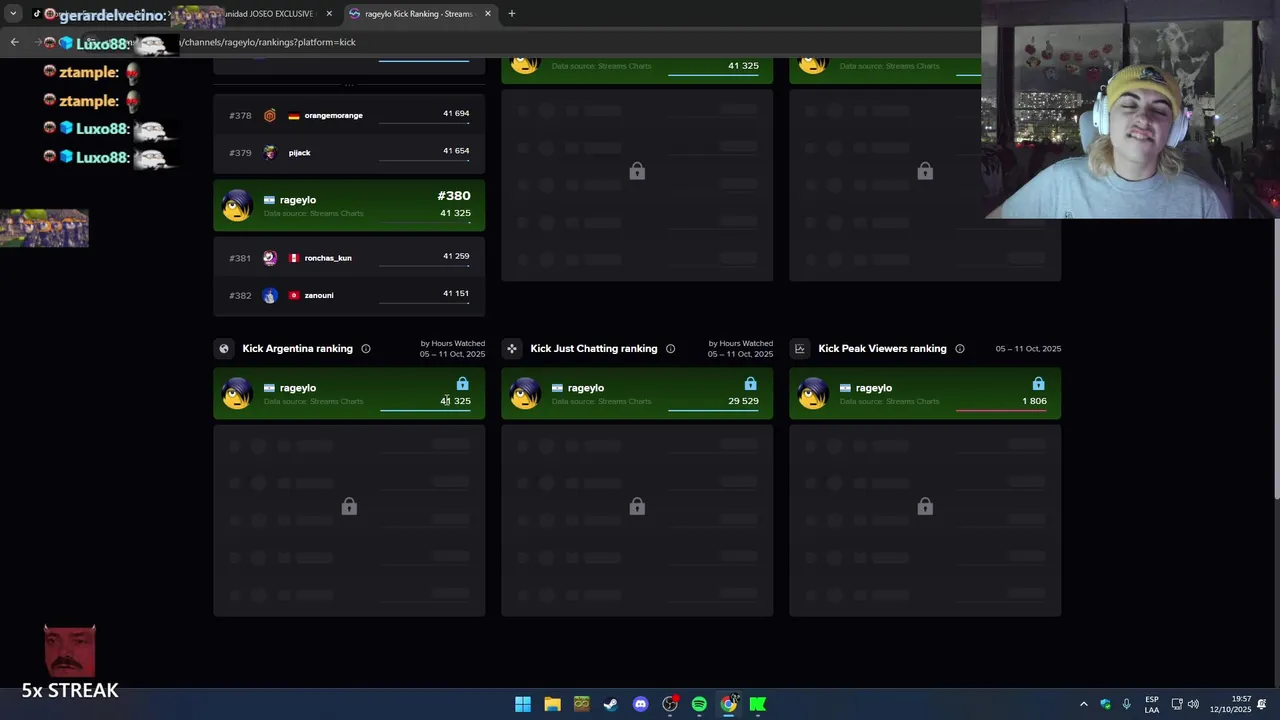
Task: Click the page vertical scrollbar
Action: [x=1276, y=358]
